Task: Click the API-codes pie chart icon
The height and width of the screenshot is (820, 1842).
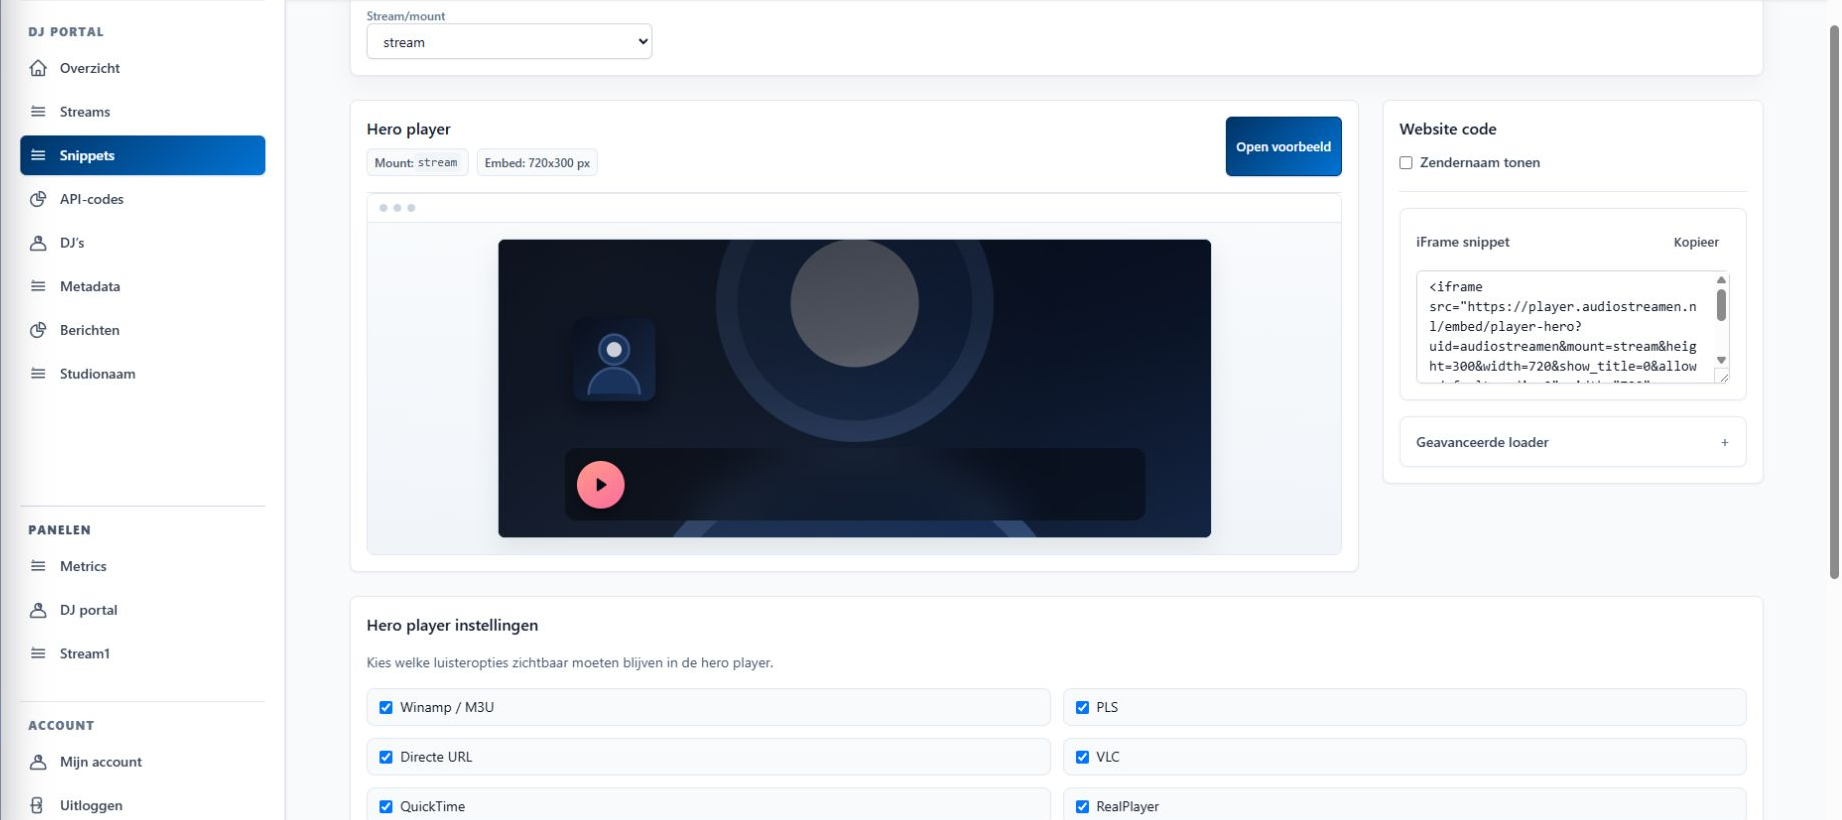Action: 38,199
